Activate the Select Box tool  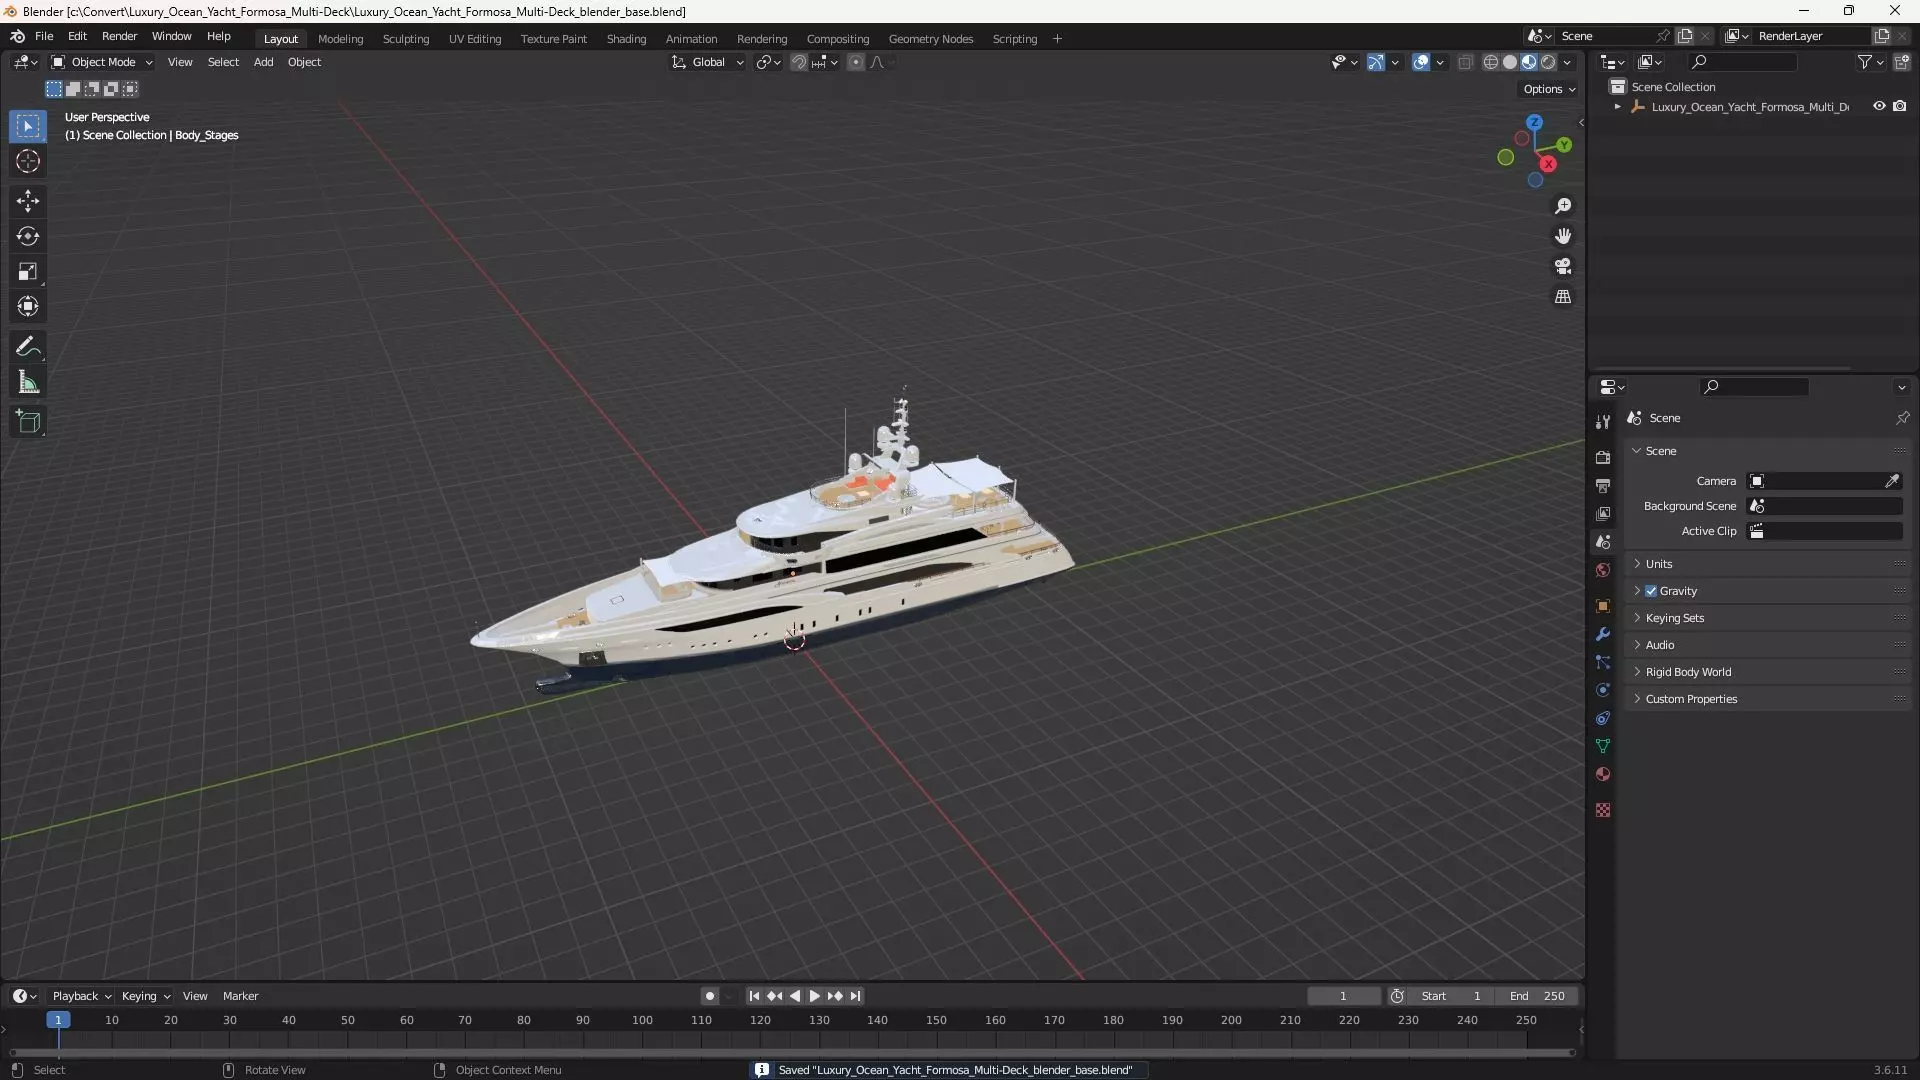pyautogui.click(x=28, y=126)
